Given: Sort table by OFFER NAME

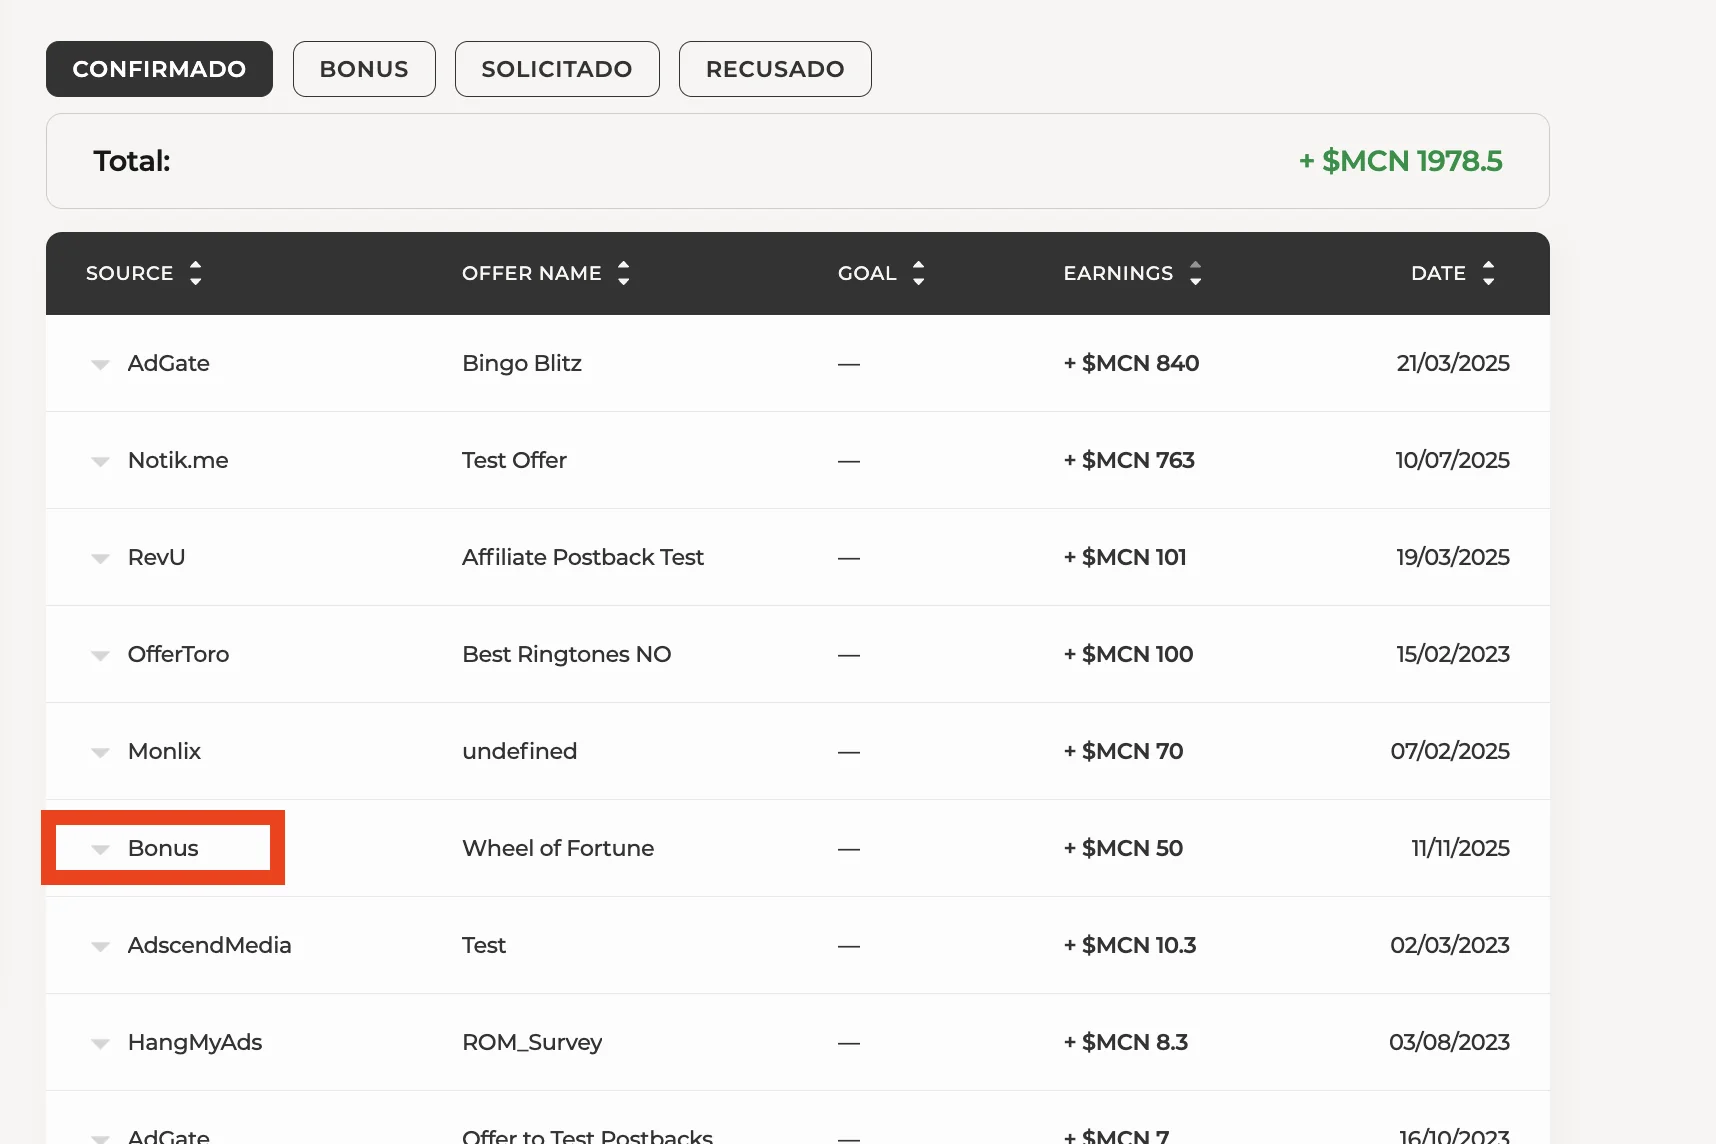Looking at the screenshot, I should pyautogui.click(x=623, y=273).
